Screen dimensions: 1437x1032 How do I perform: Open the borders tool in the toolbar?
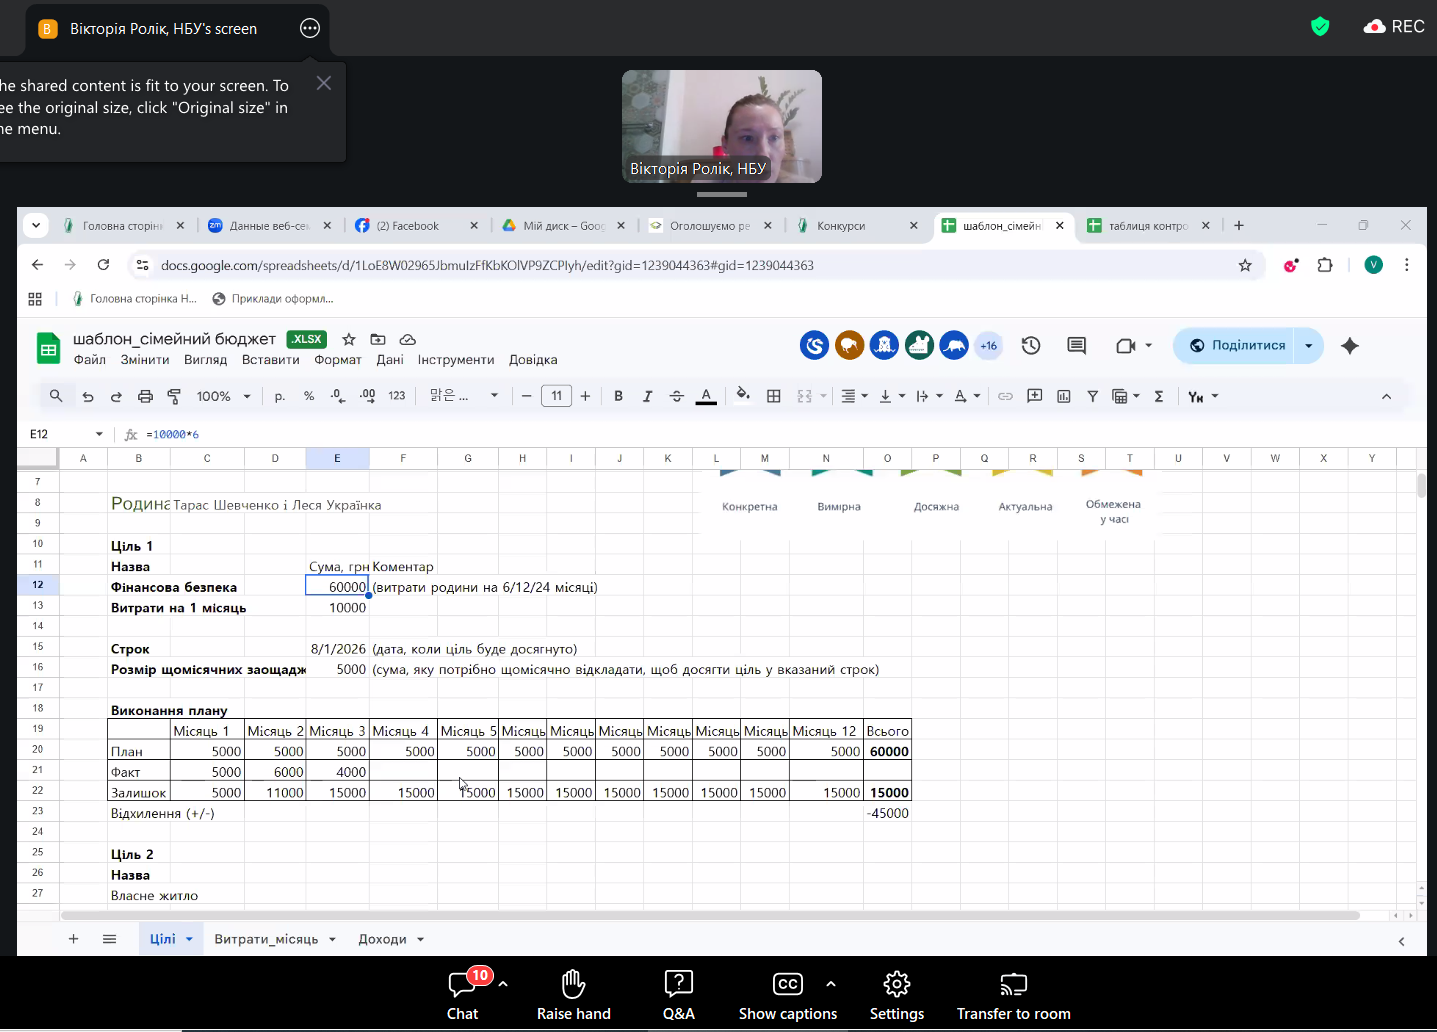pyautogui.click(x=773, y=397)
